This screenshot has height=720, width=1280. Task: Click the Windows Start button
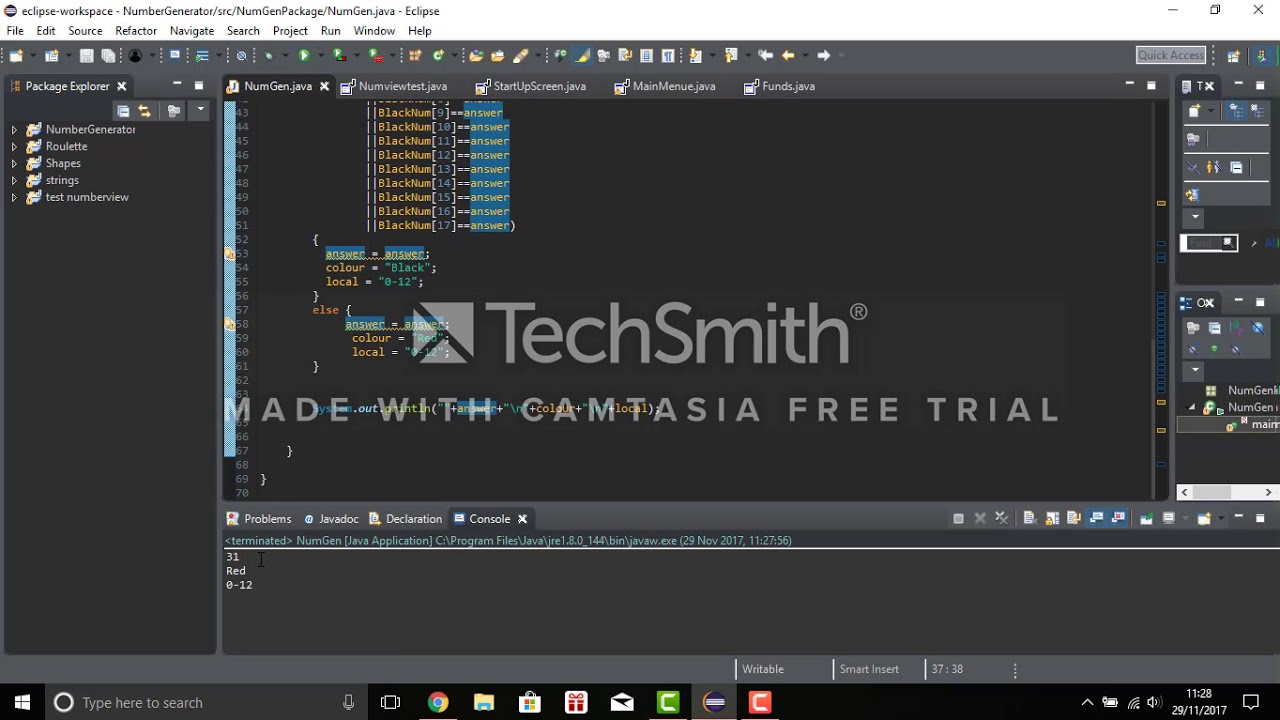(22, 702)
